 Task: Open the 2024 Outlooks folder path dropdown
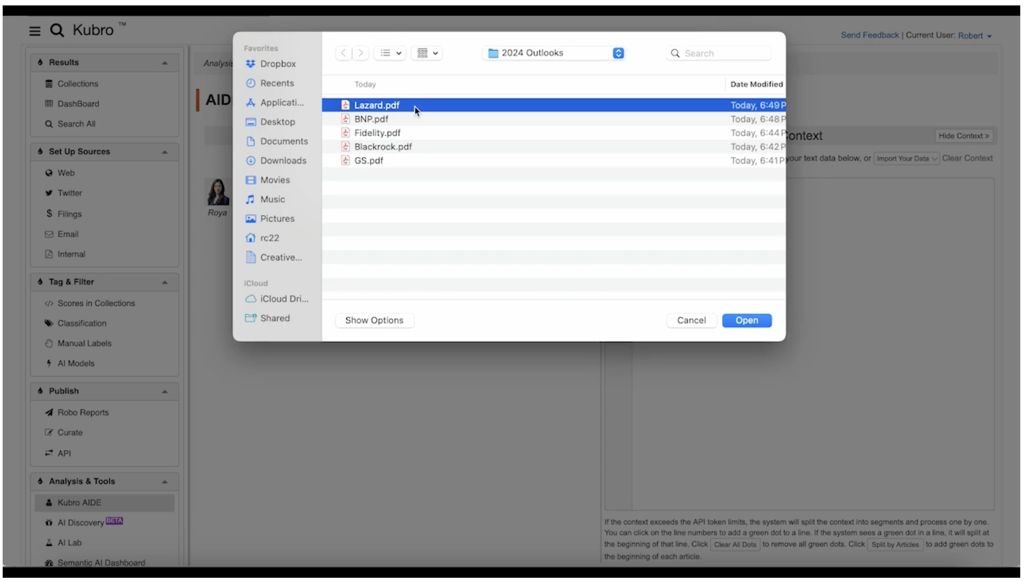[x=554, y=53]
